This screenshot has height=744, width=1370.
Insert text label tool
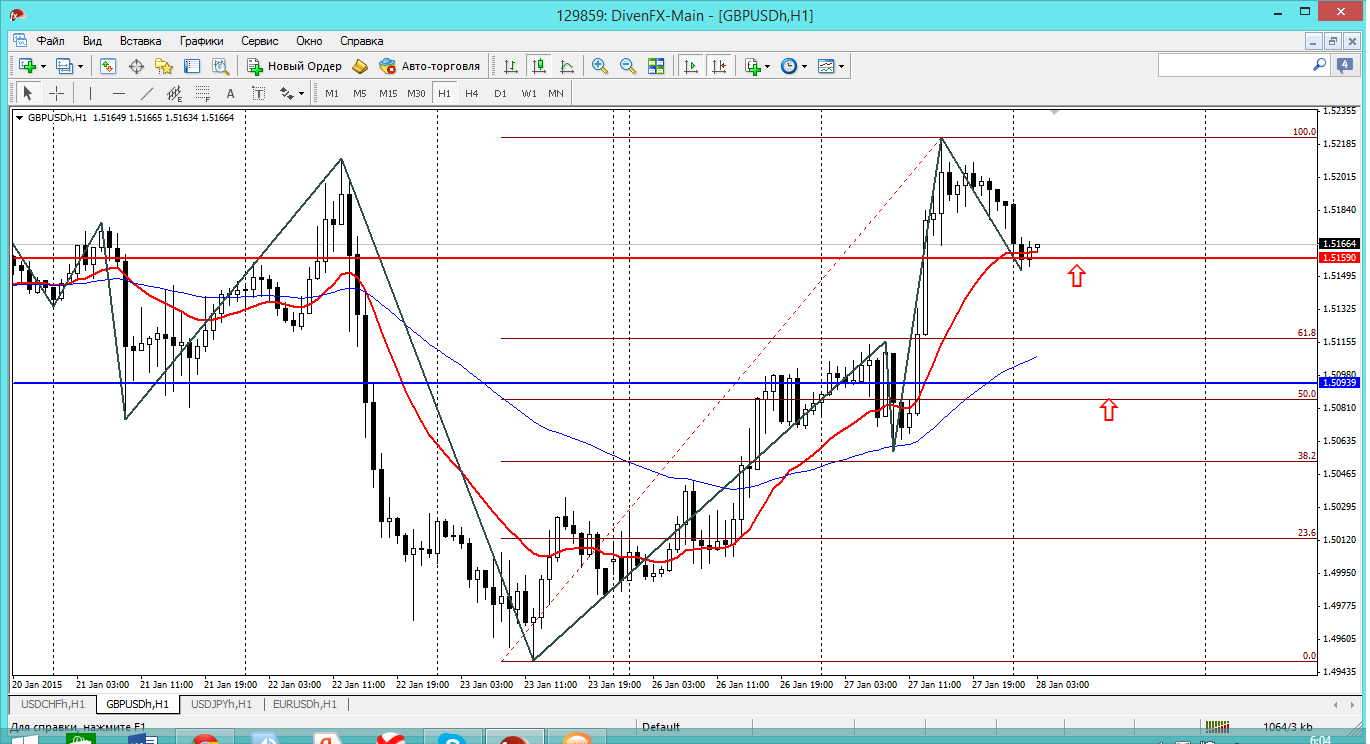coord(230,93)
